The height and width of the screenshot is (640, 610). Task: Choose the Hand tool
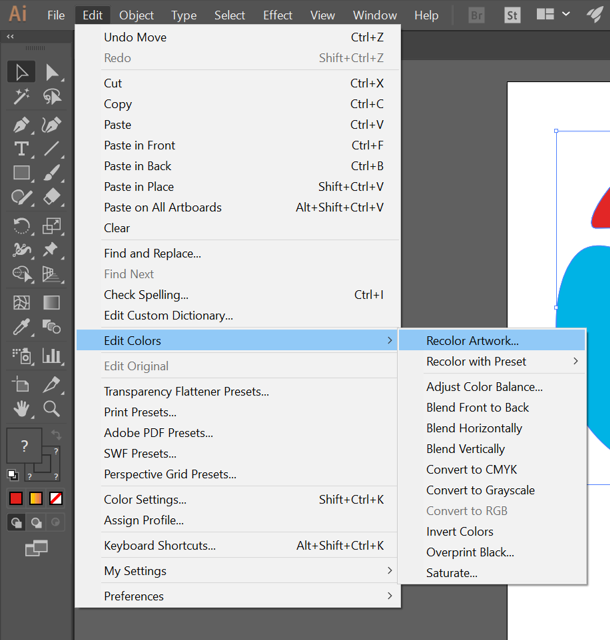pos(21,408)
